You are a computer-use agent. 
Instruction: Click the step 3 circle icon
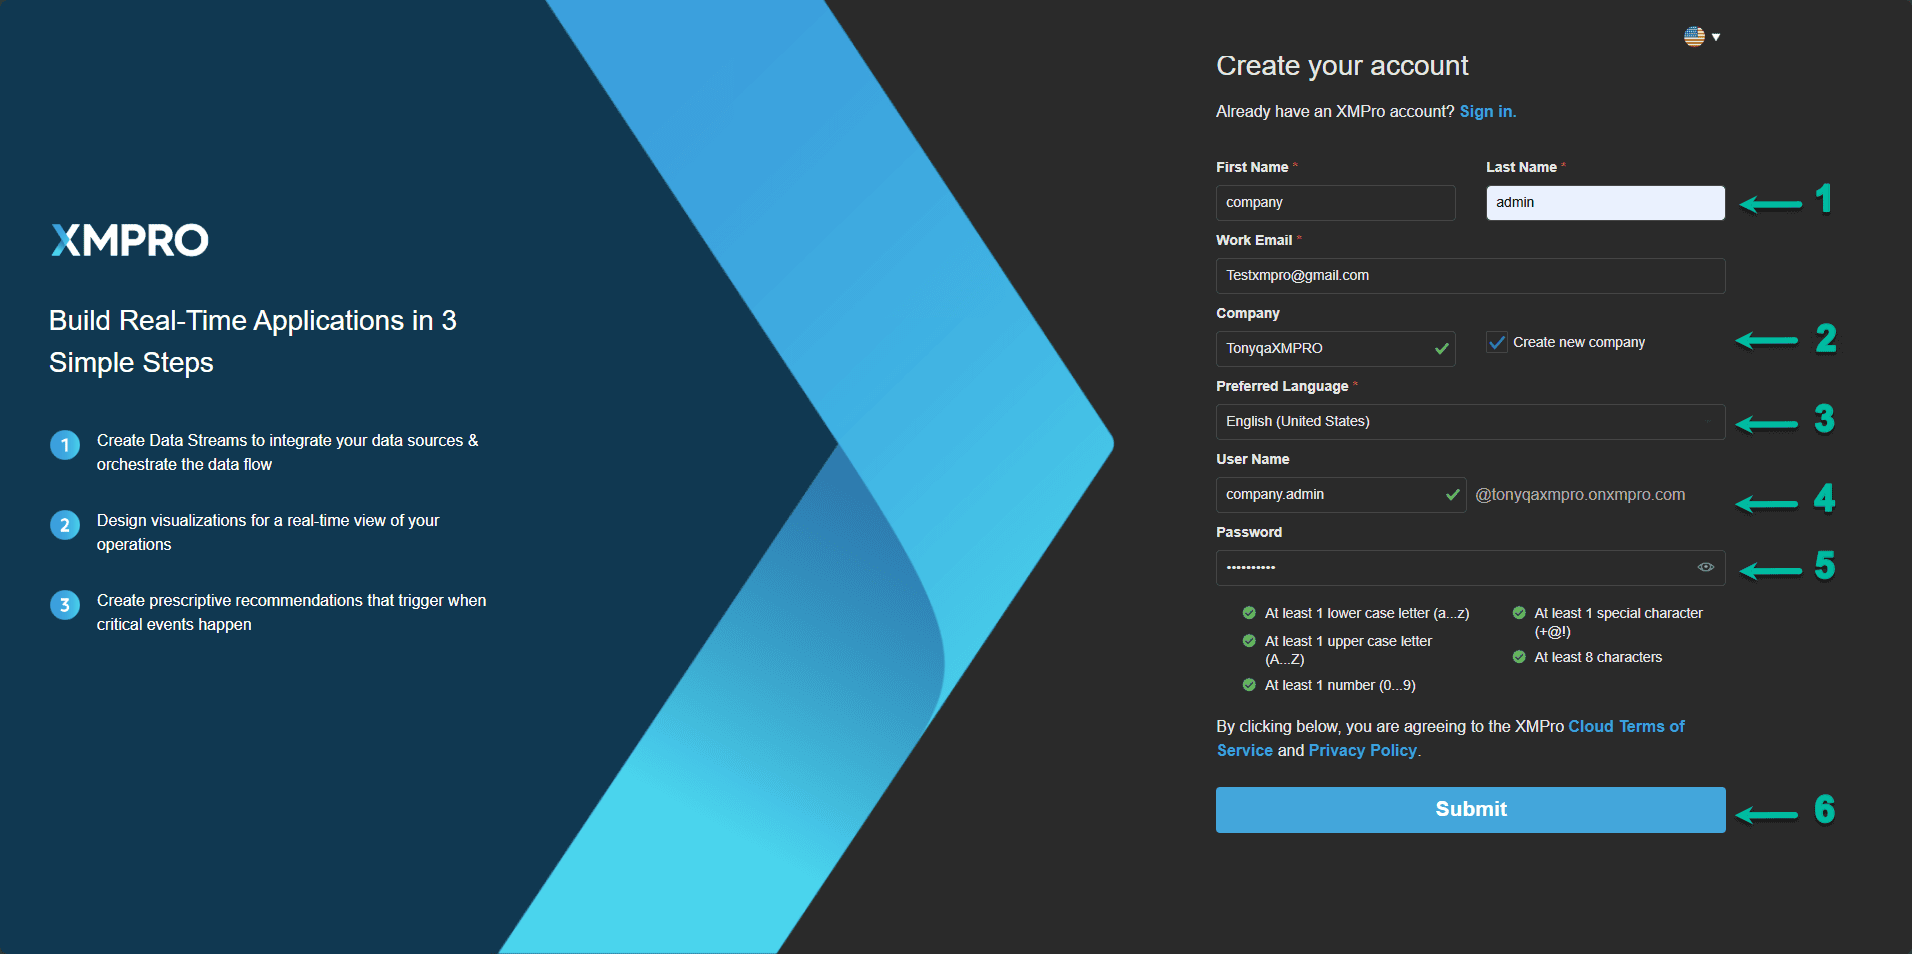click(65, 605)
